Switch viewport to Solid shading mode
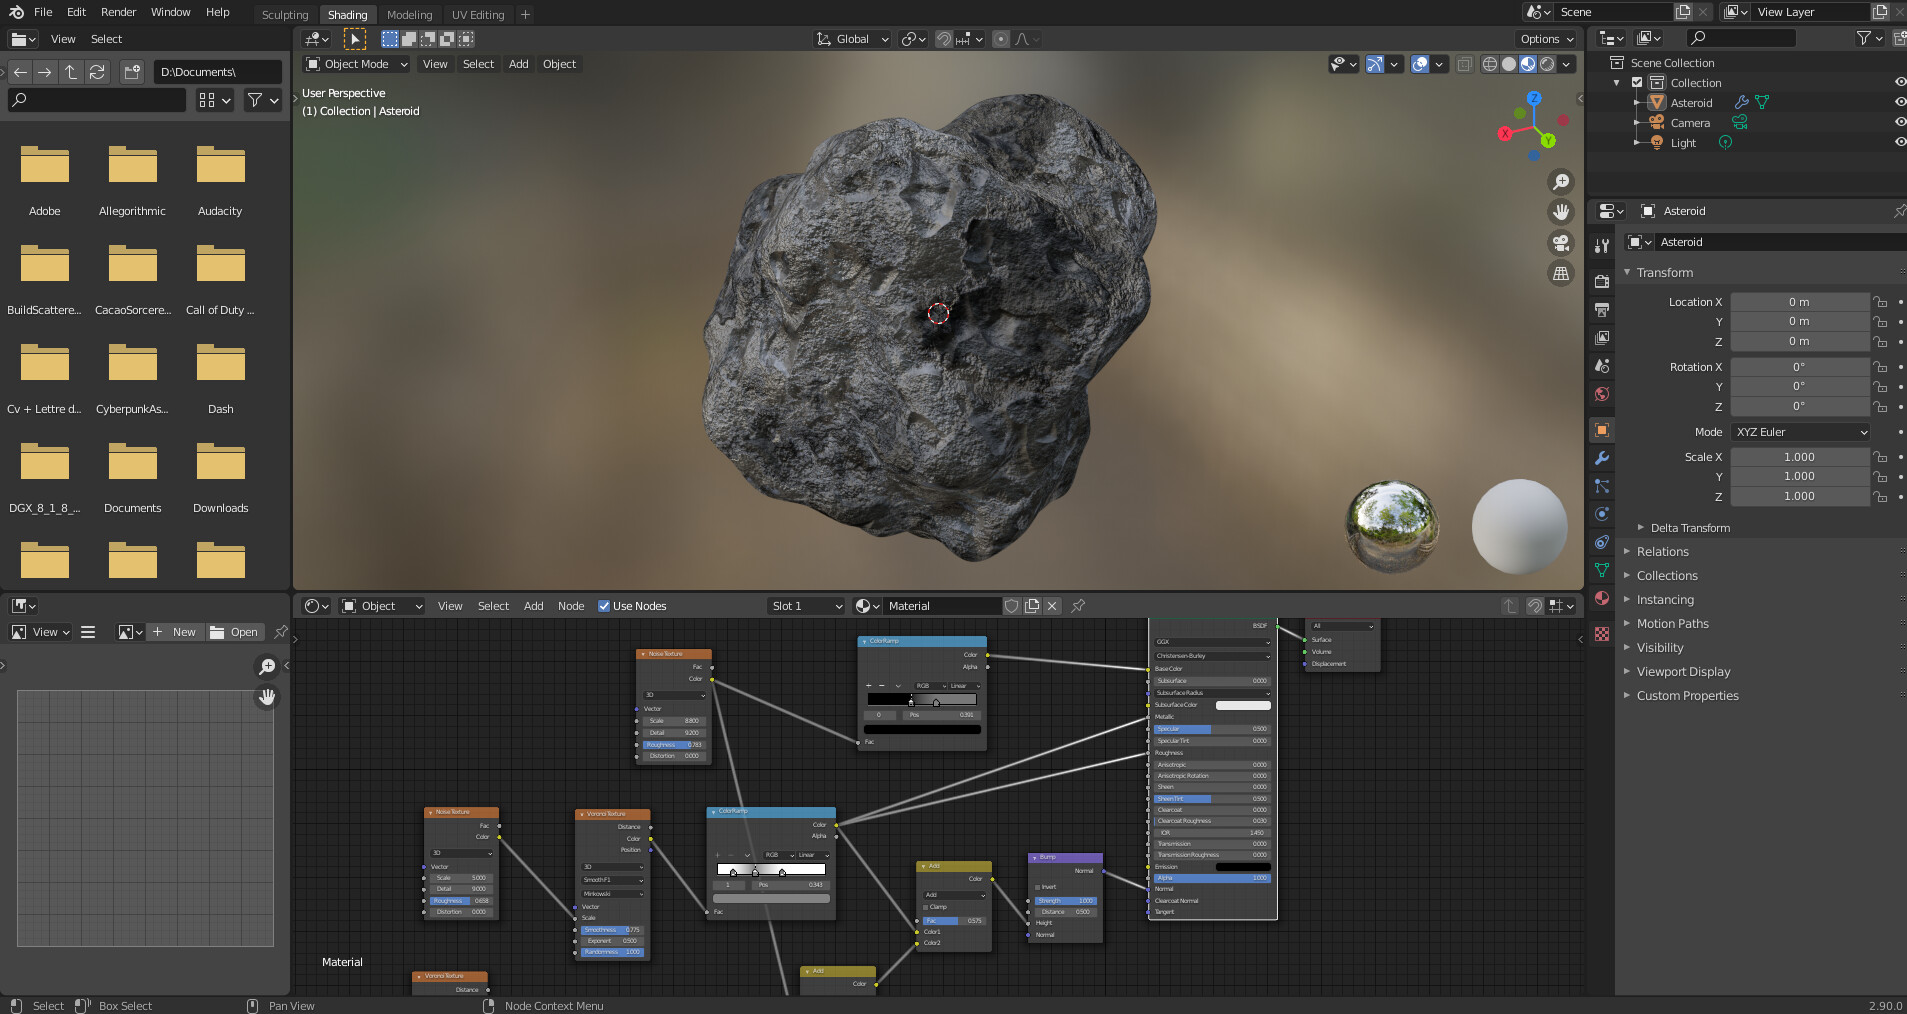The height and width of the screenshot is (1014, 1907). [1509, 64]
